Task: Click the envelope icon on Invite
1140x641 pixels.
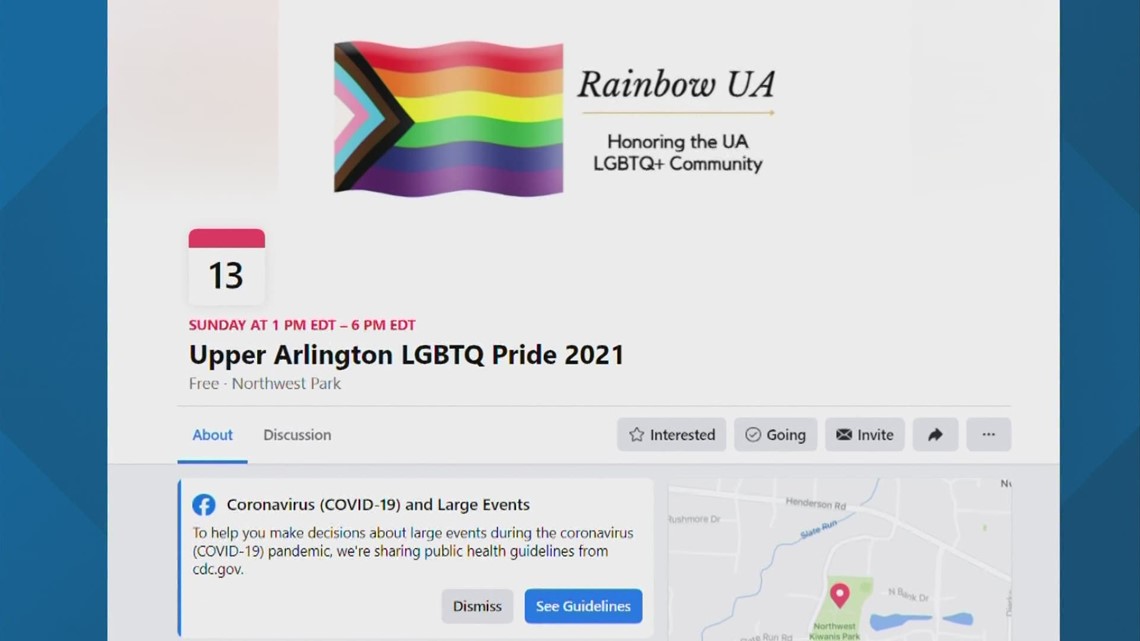Action: pos(844,435)
